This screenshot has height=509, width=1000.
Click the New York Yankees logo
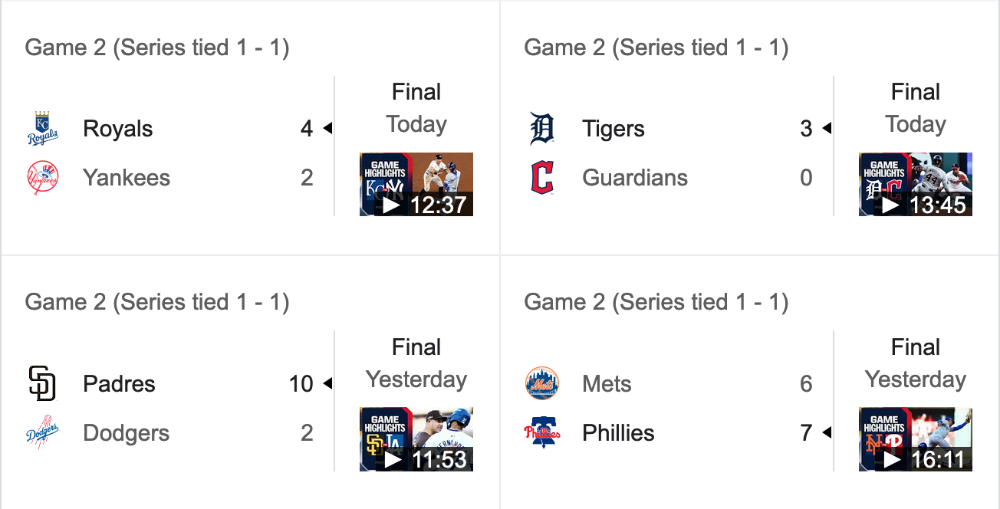click(x=43, y=177)
